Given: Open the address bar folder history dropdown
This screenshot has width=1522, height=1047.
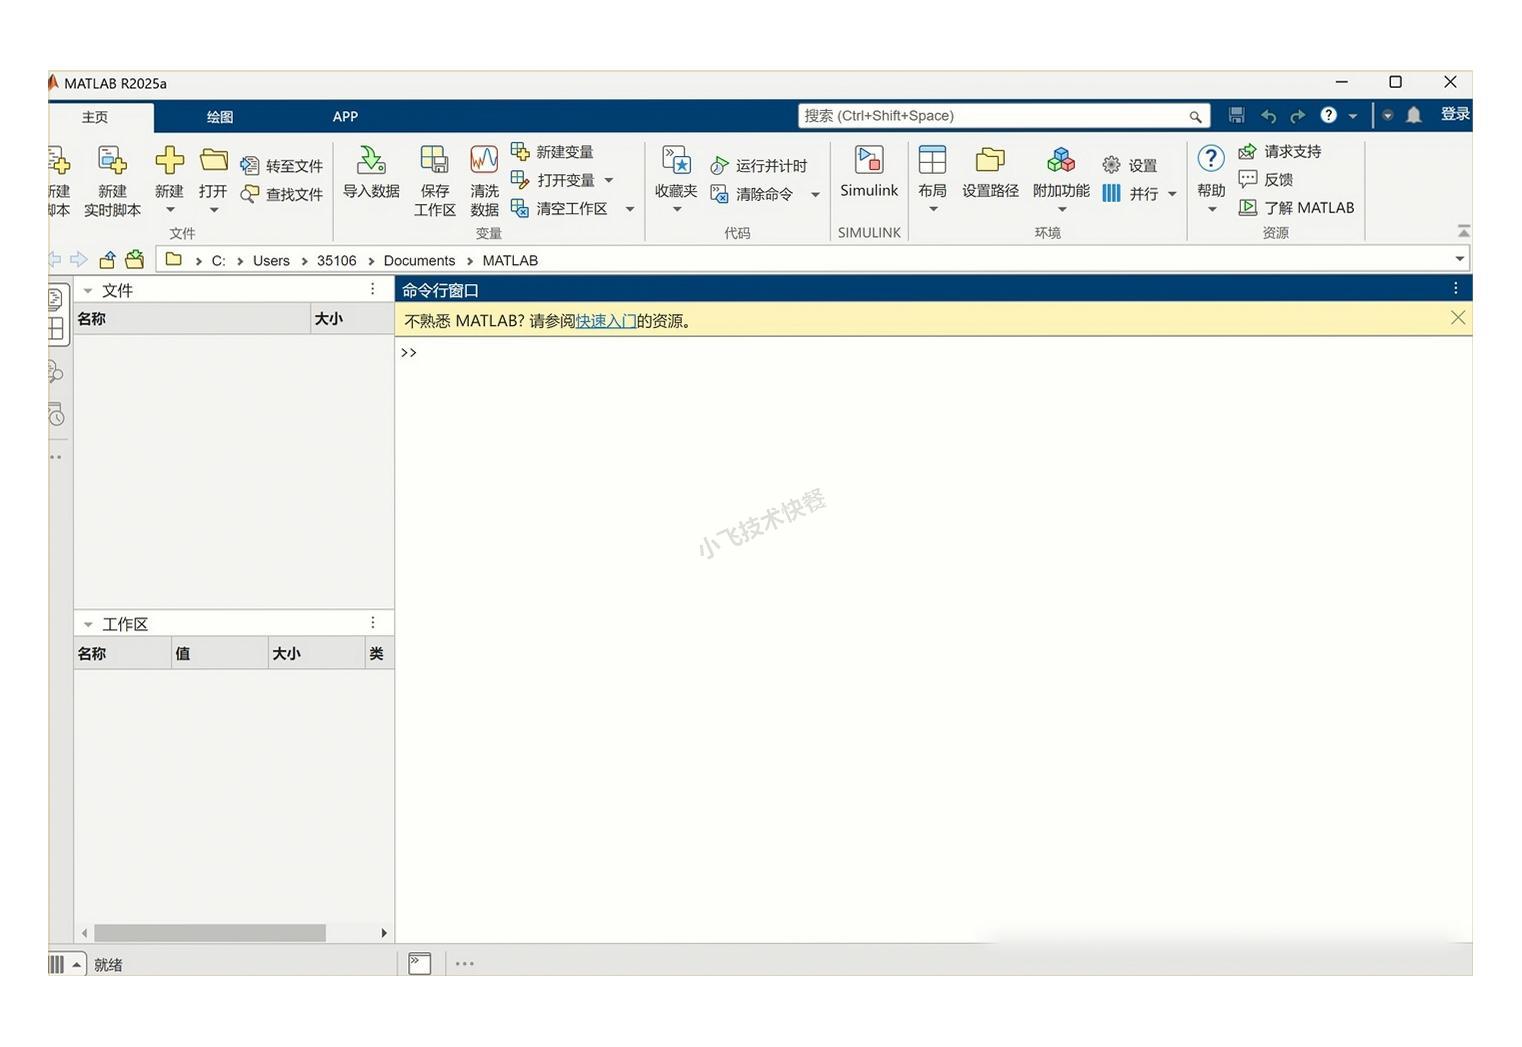Looking at the screenshot, I should tap(1460, 260).
